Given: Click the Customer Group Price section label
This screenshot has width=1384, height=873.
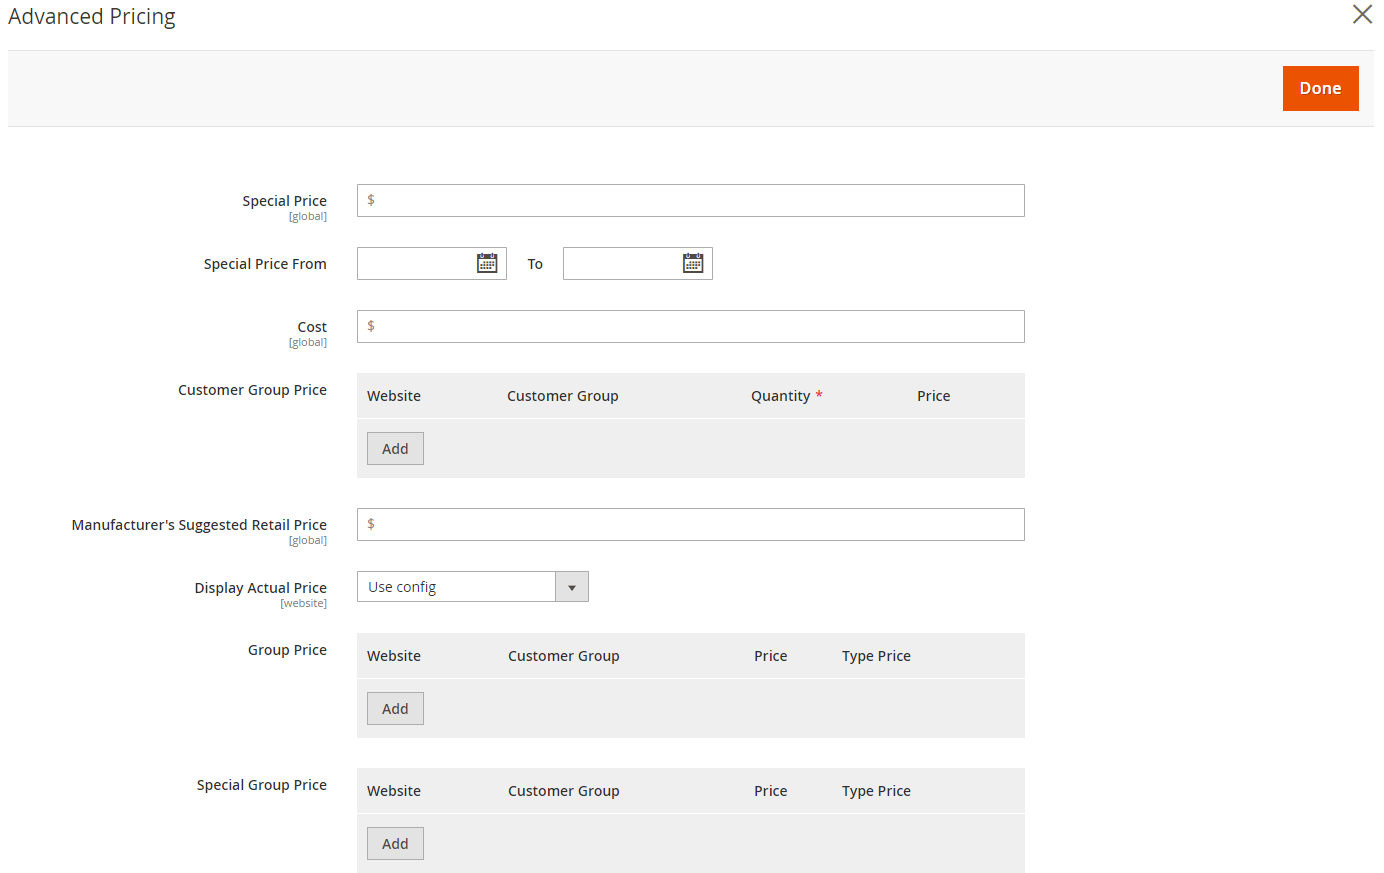Looking at the screenshot, I should [252, 390].
